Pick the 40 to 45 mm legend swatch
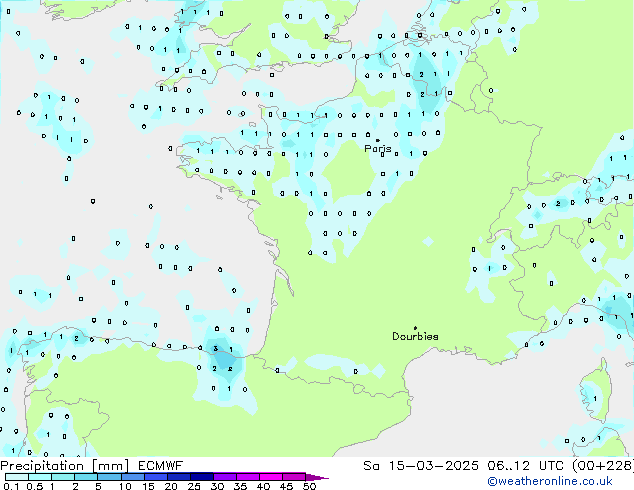This screenshot has width=634, height=490. pos(271,477)
